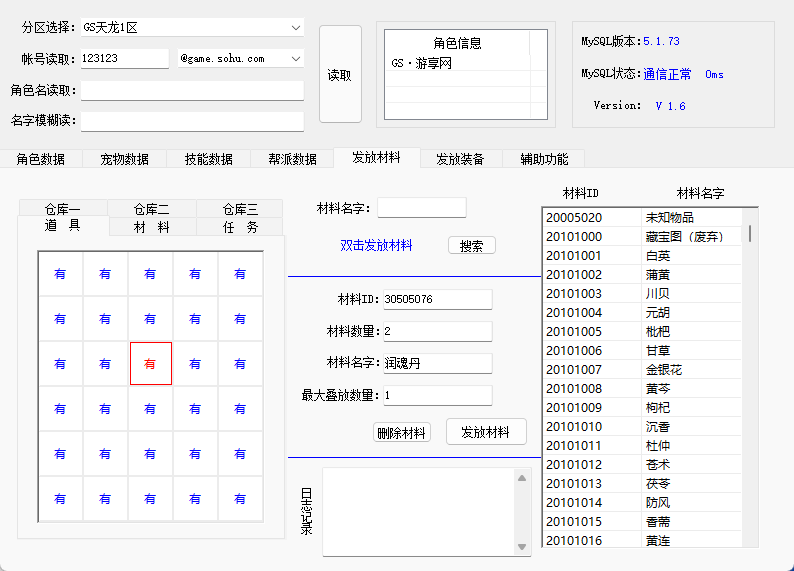The height and width of the screenshot is (571, 794).
Task: Select GS·游享网 in the 角色信息 list
Action: point(422,63)
